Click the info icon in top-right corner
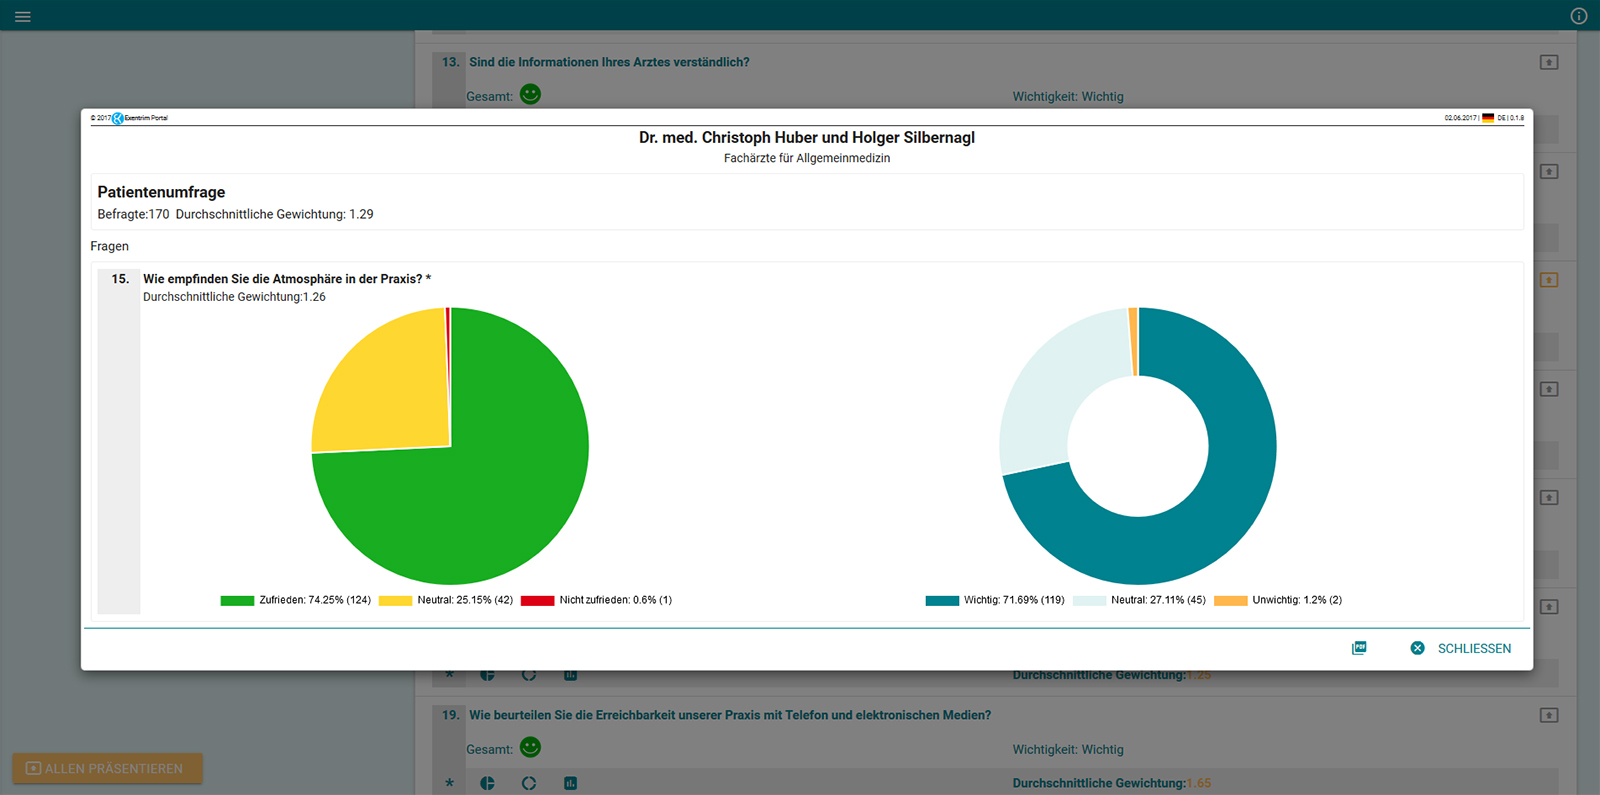 (x=1579, y=16)
